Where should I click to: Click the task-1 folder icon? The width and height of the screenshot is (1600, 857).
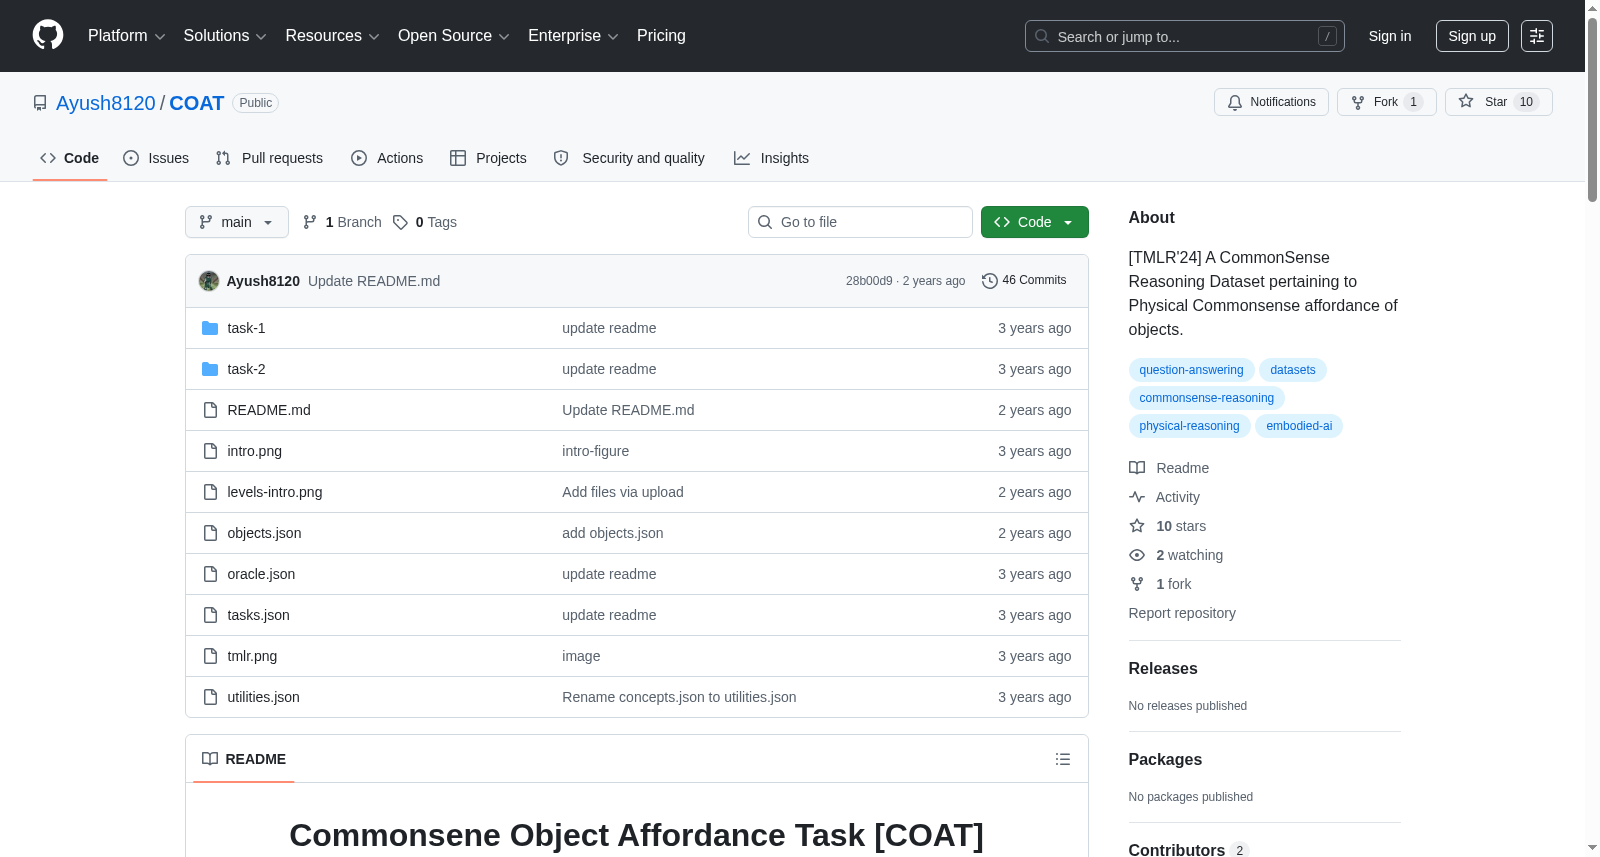(x=210, y=328)
